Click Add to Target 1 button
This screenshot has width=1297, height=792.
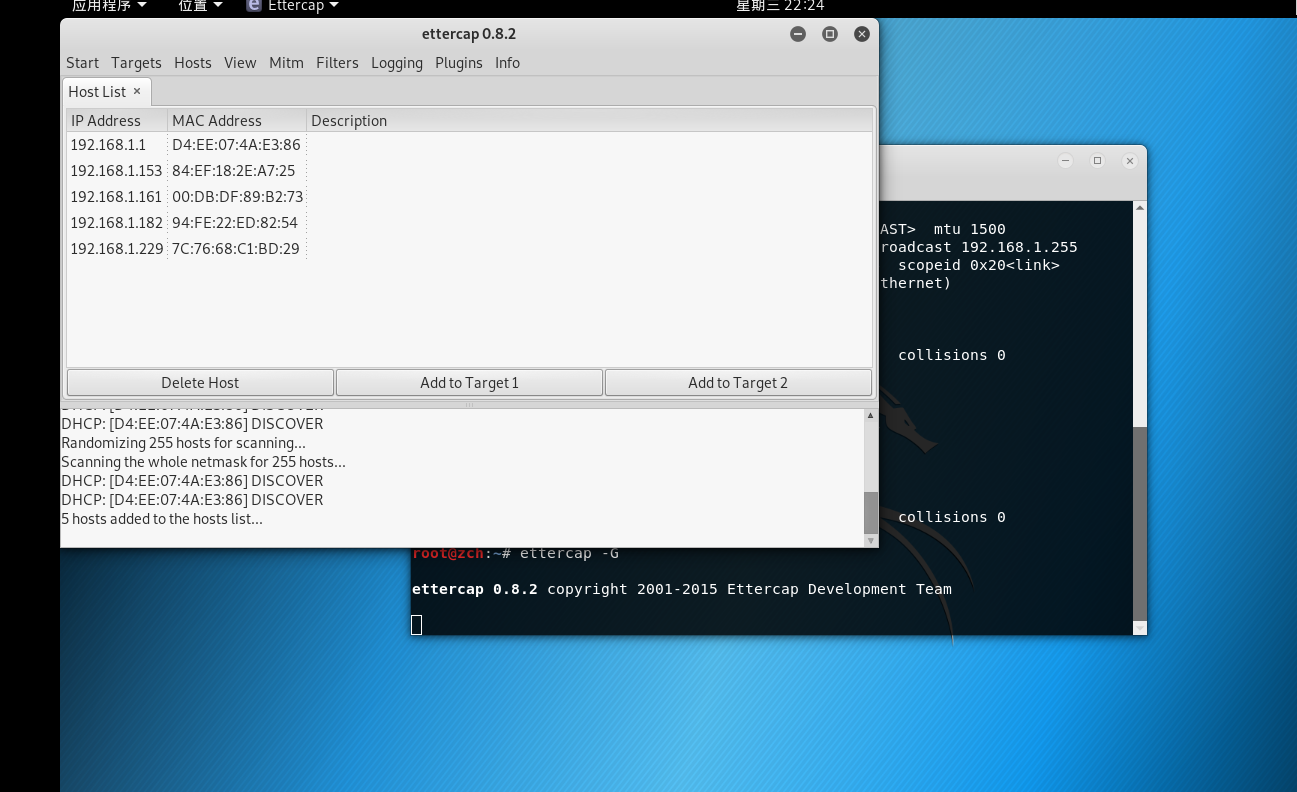point(469,382)
